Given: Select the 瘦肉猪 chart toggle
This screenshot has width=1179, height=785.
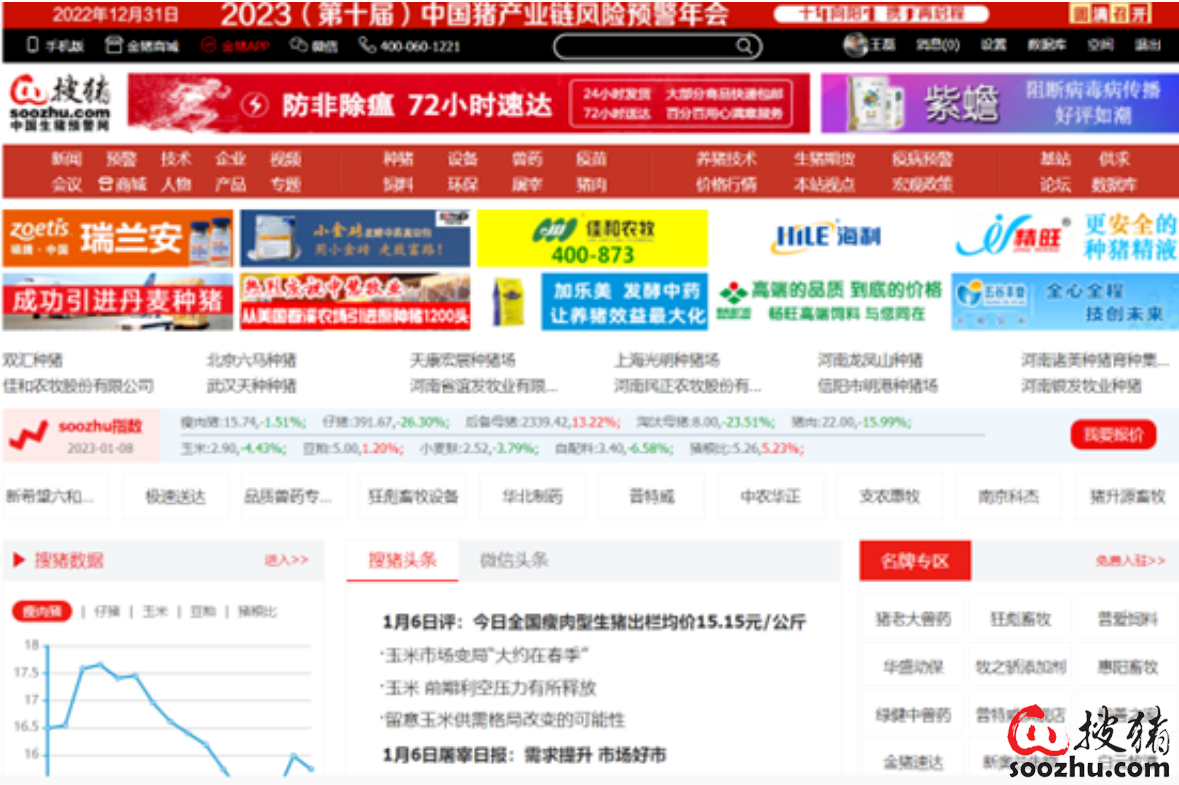Looking at the screenshot, I should click(x=42, y=611).
